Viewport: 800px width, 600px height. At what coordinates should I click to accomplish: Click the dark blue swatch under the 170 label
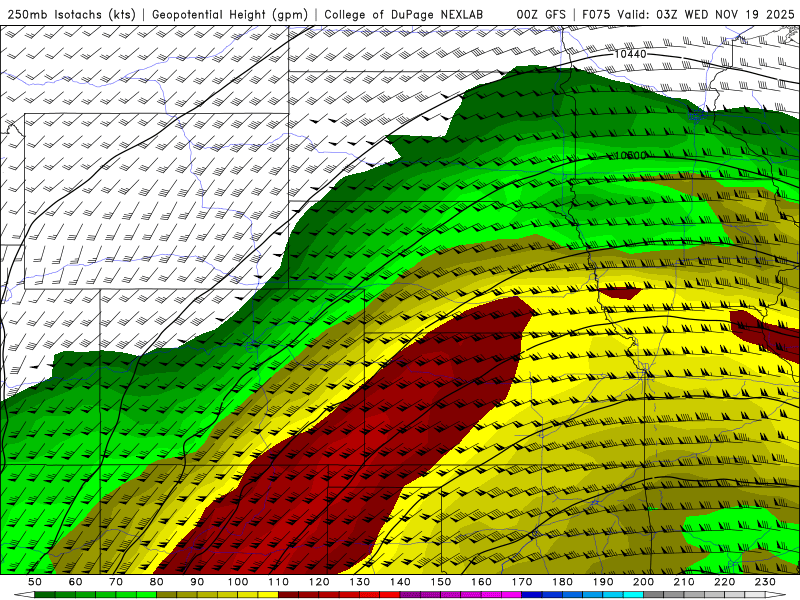tap(532, 595)
